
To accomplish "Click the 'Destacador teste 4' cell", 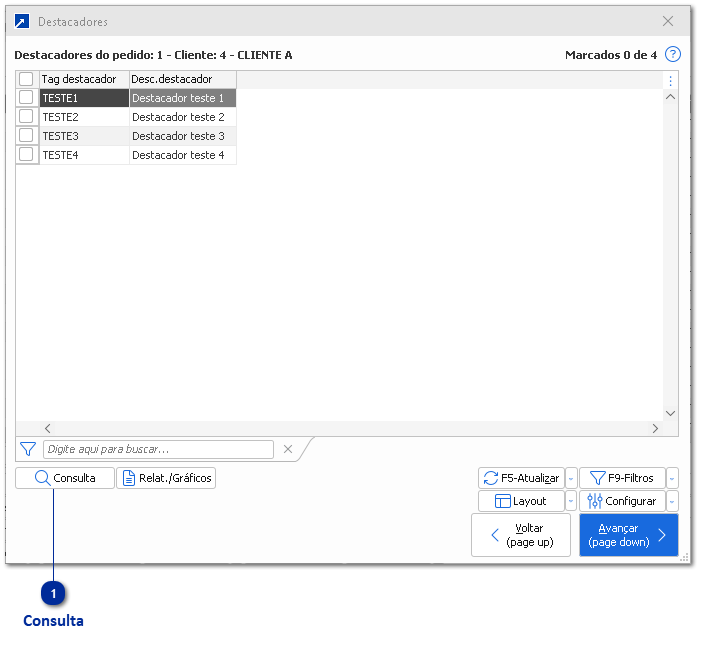I will (183, 155).
